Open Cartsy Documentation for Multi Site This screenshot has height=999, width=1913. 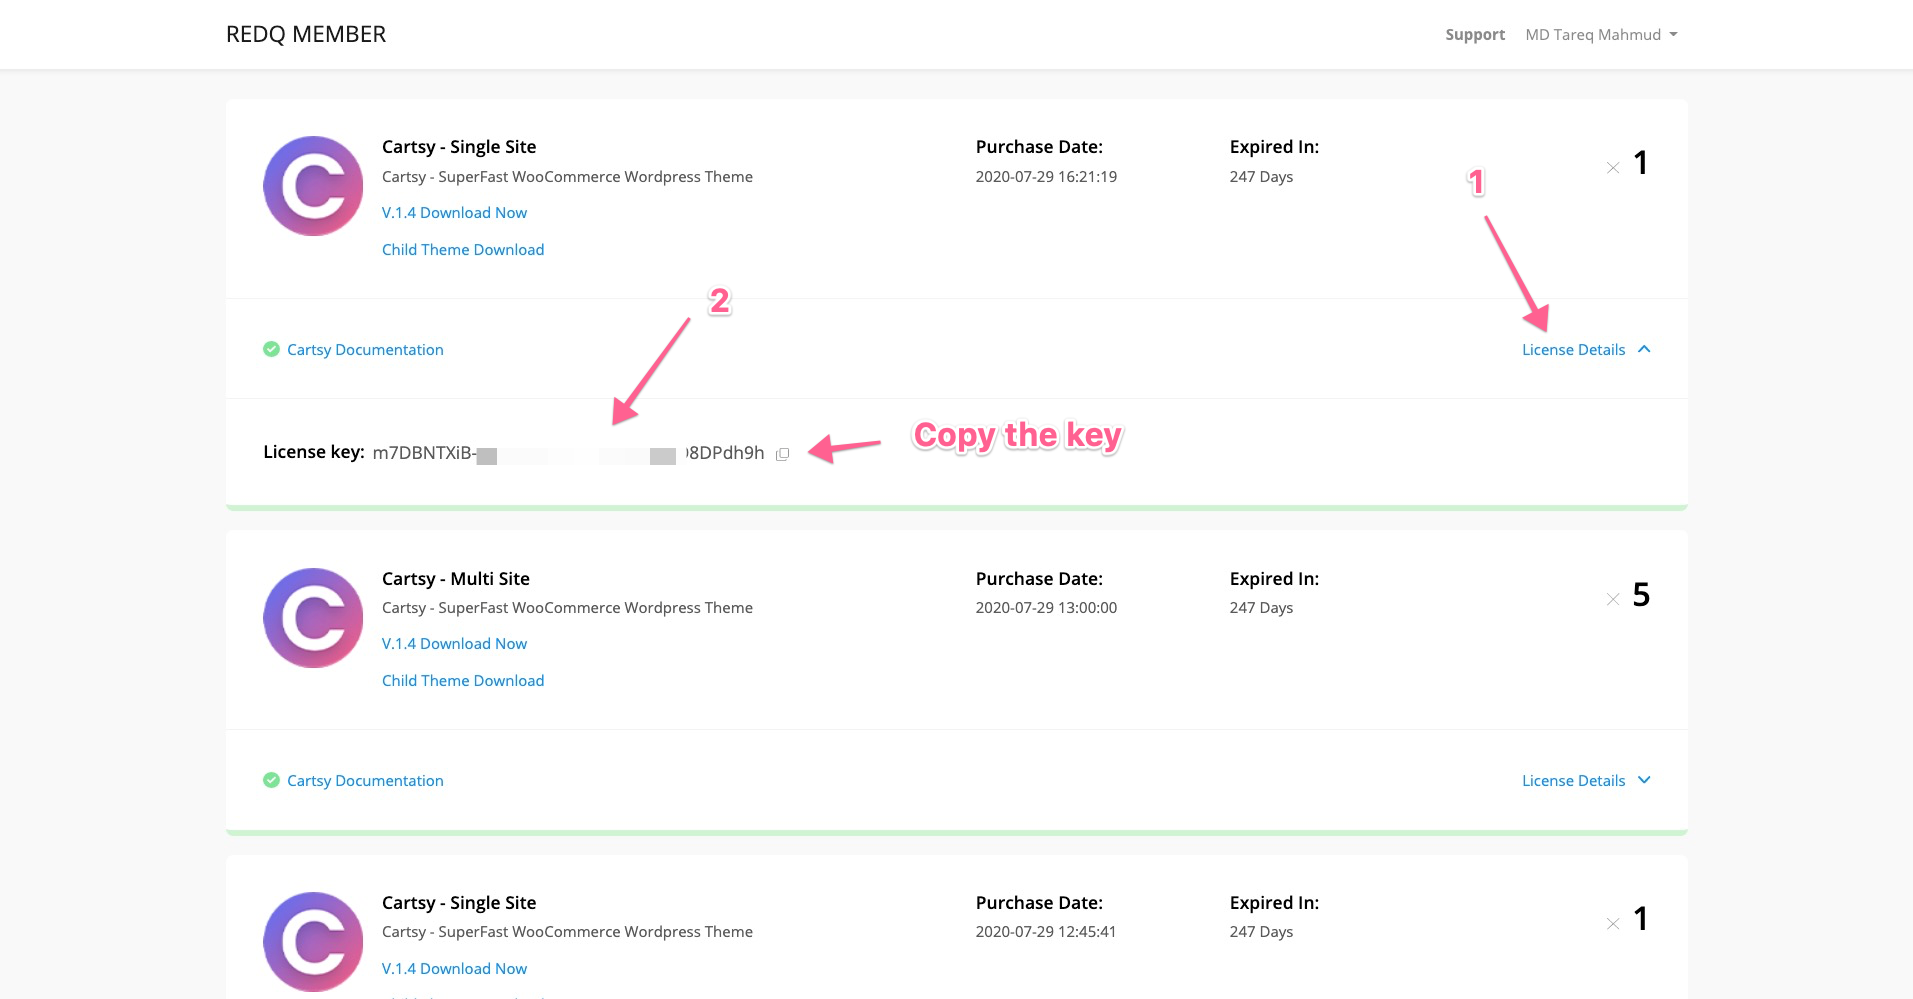[x=365, y=780]
